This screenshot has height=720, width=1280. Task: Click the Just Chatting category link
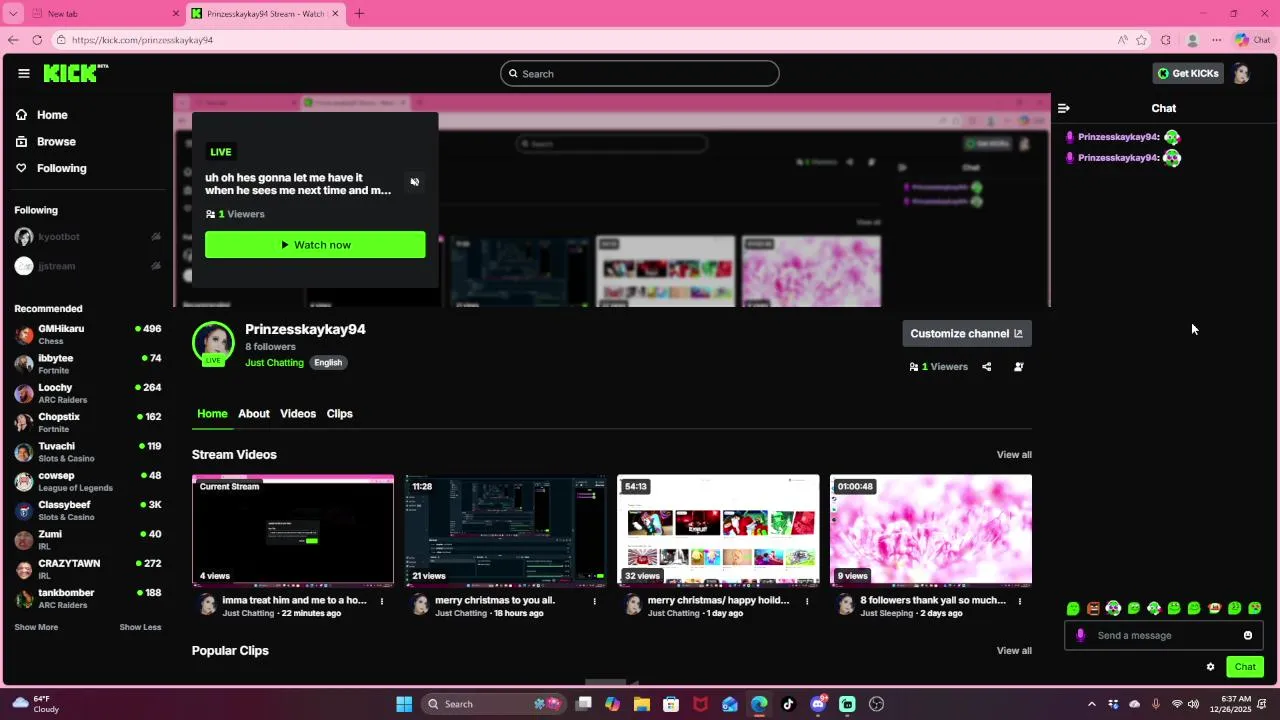pos(274,363)
